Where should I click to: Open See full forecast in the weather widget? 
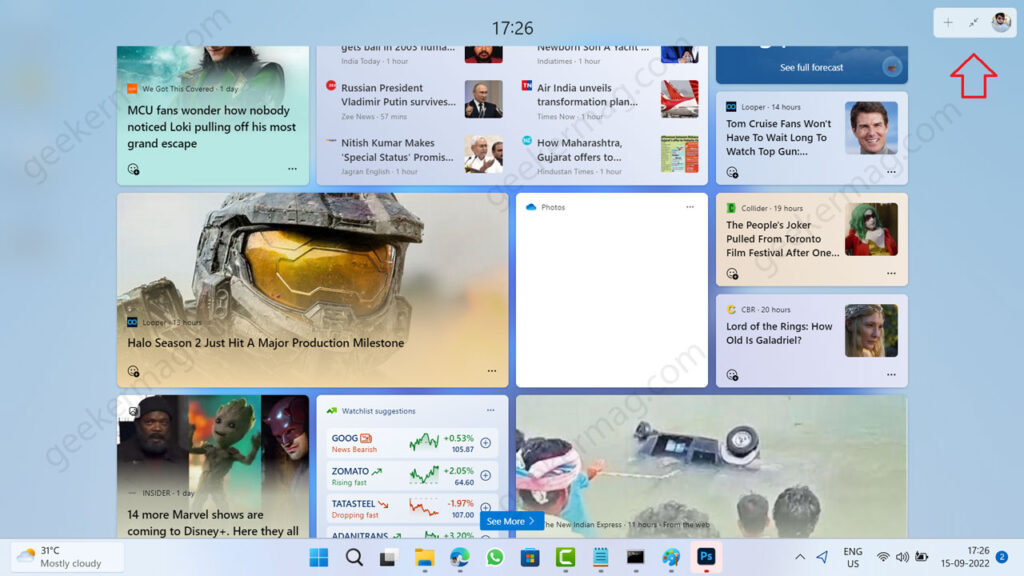[x=811, y=67]
